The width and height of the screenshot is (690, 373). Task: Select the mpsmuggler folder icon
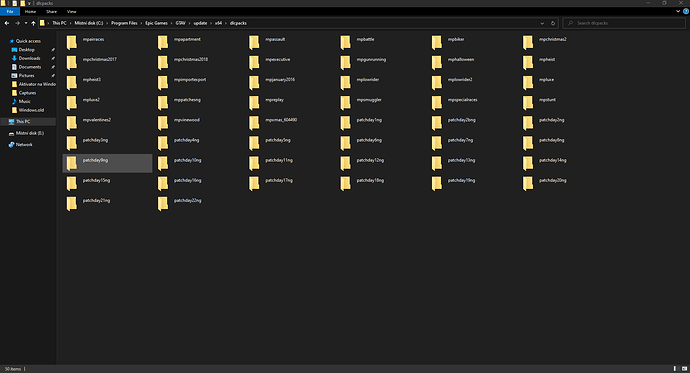coord(345,103)
